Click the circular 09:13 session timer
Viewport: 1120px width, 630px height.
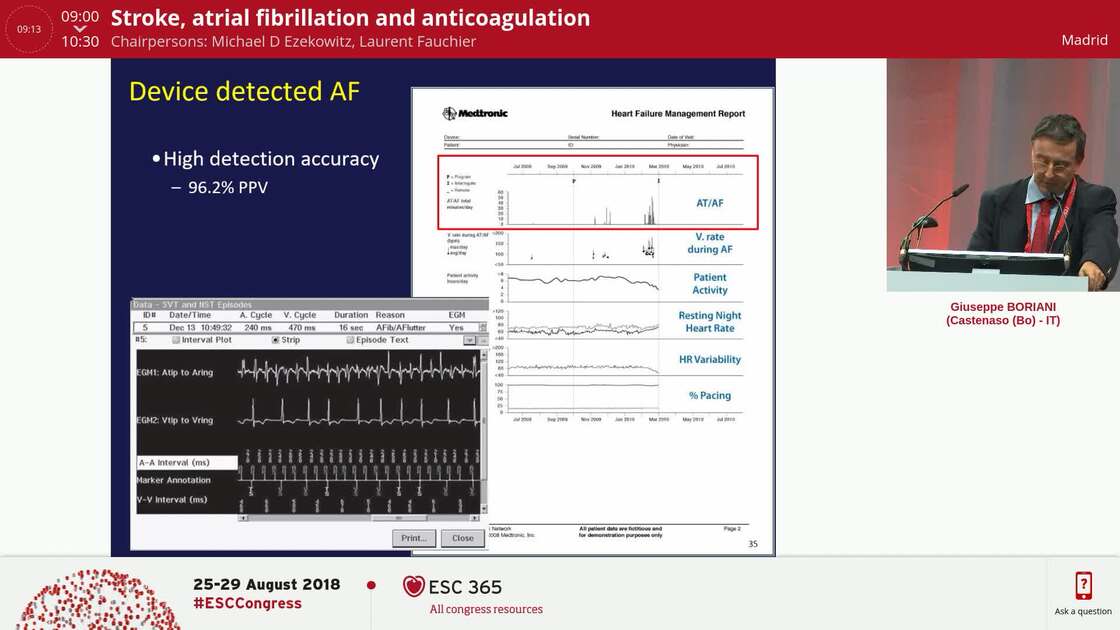coord(28,28)
